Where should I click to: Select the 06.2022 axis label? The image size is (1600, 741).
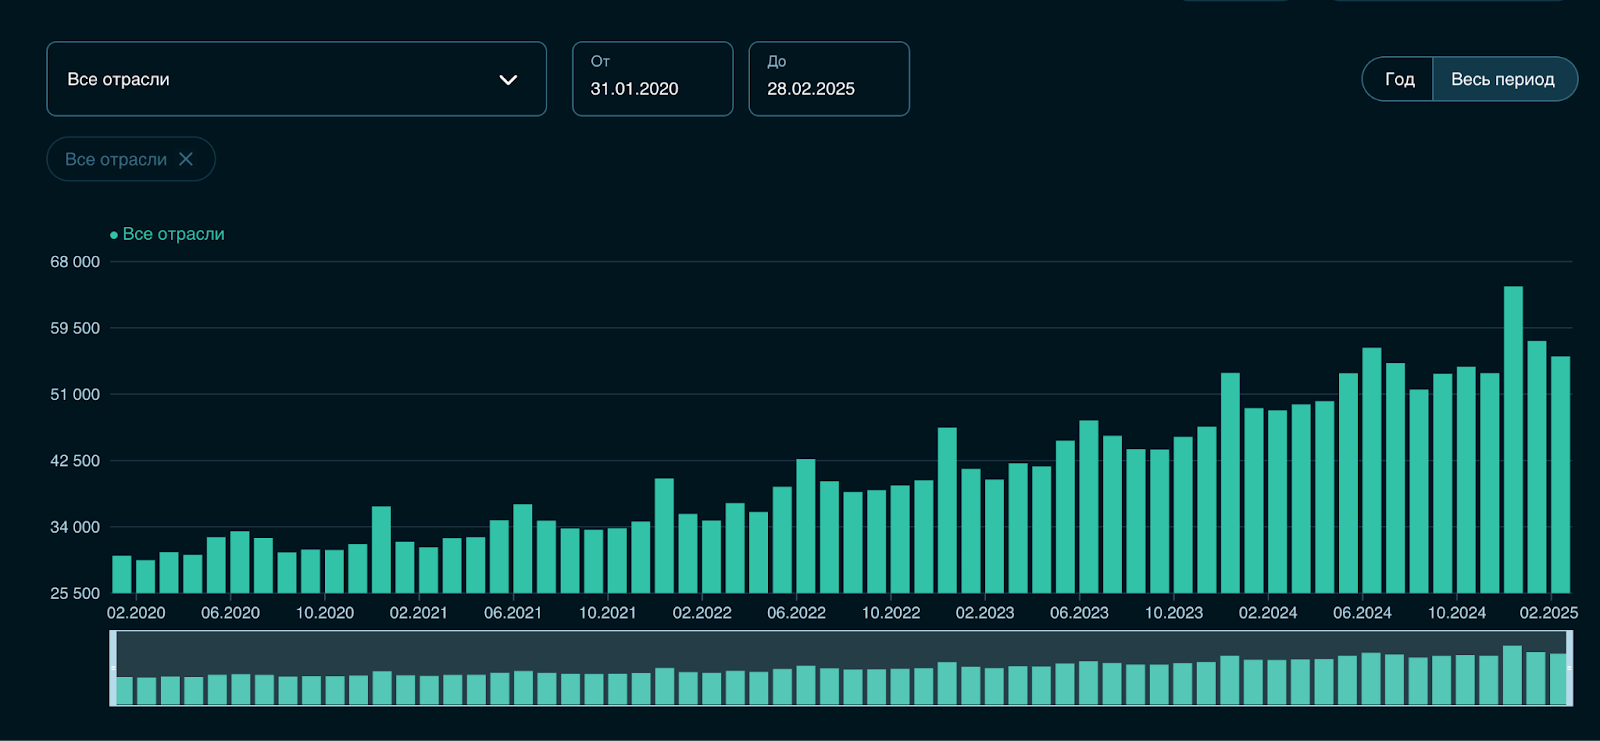796,613
